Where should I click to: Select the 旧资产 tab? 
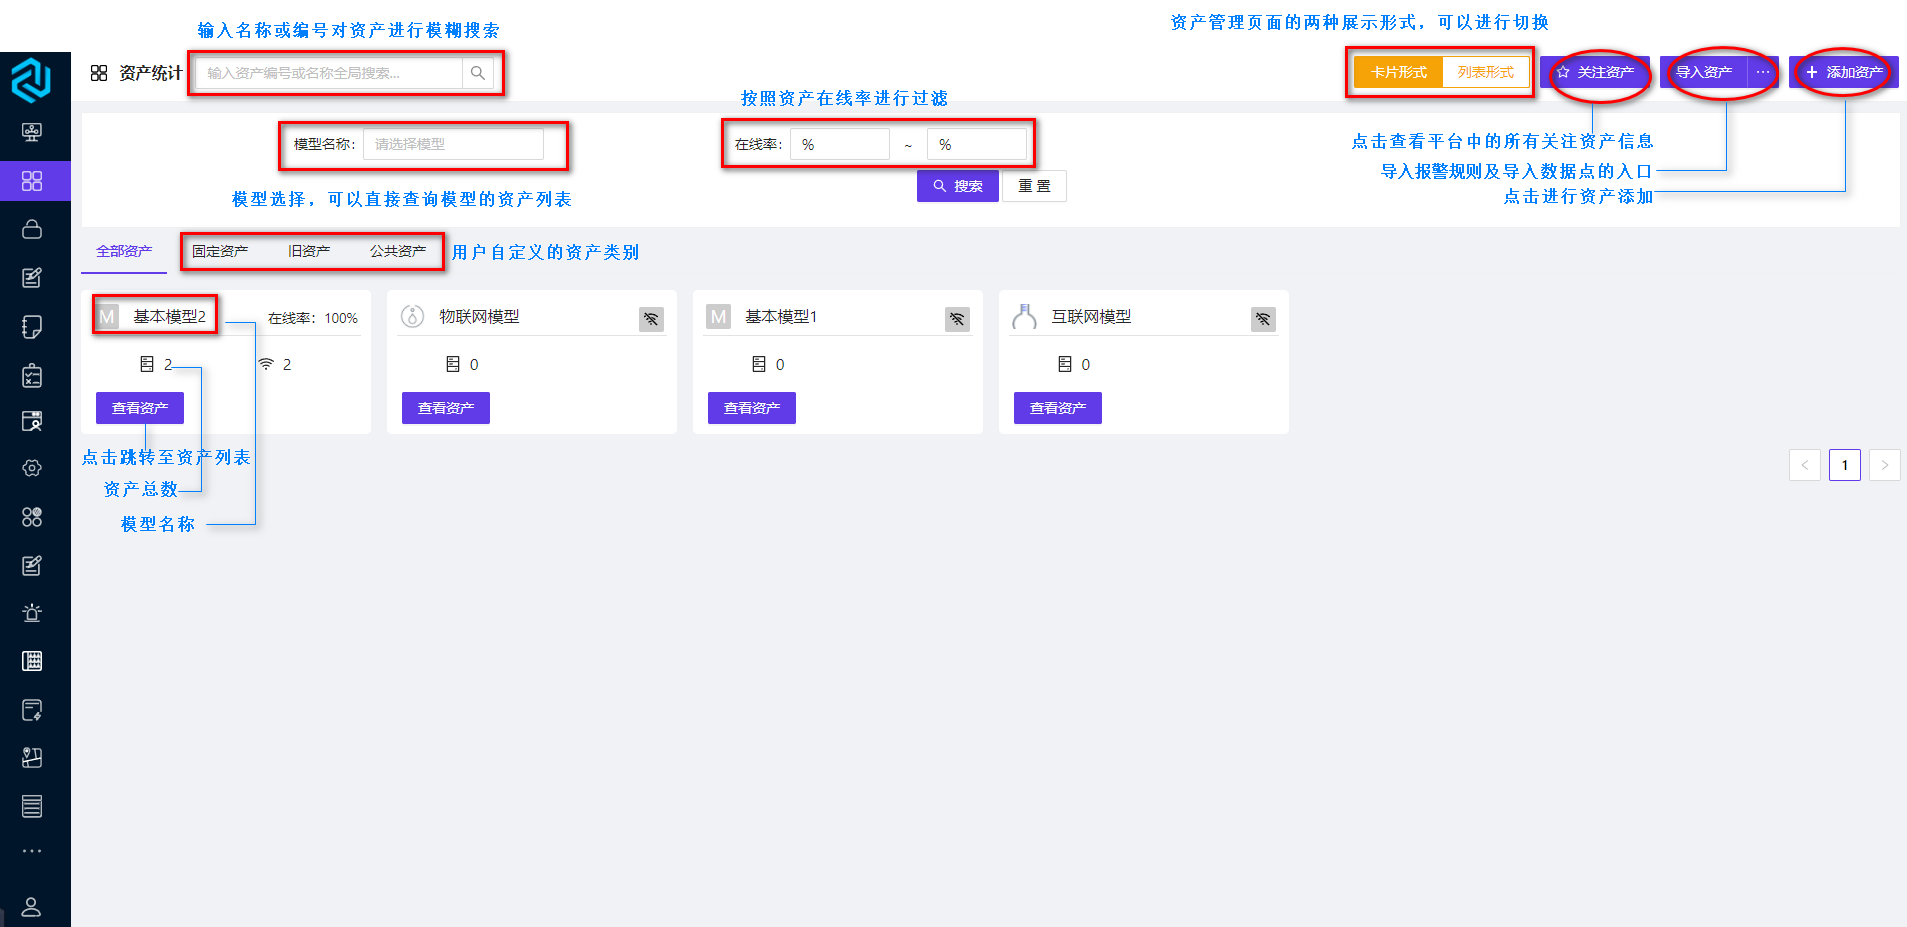pos(309,251)
